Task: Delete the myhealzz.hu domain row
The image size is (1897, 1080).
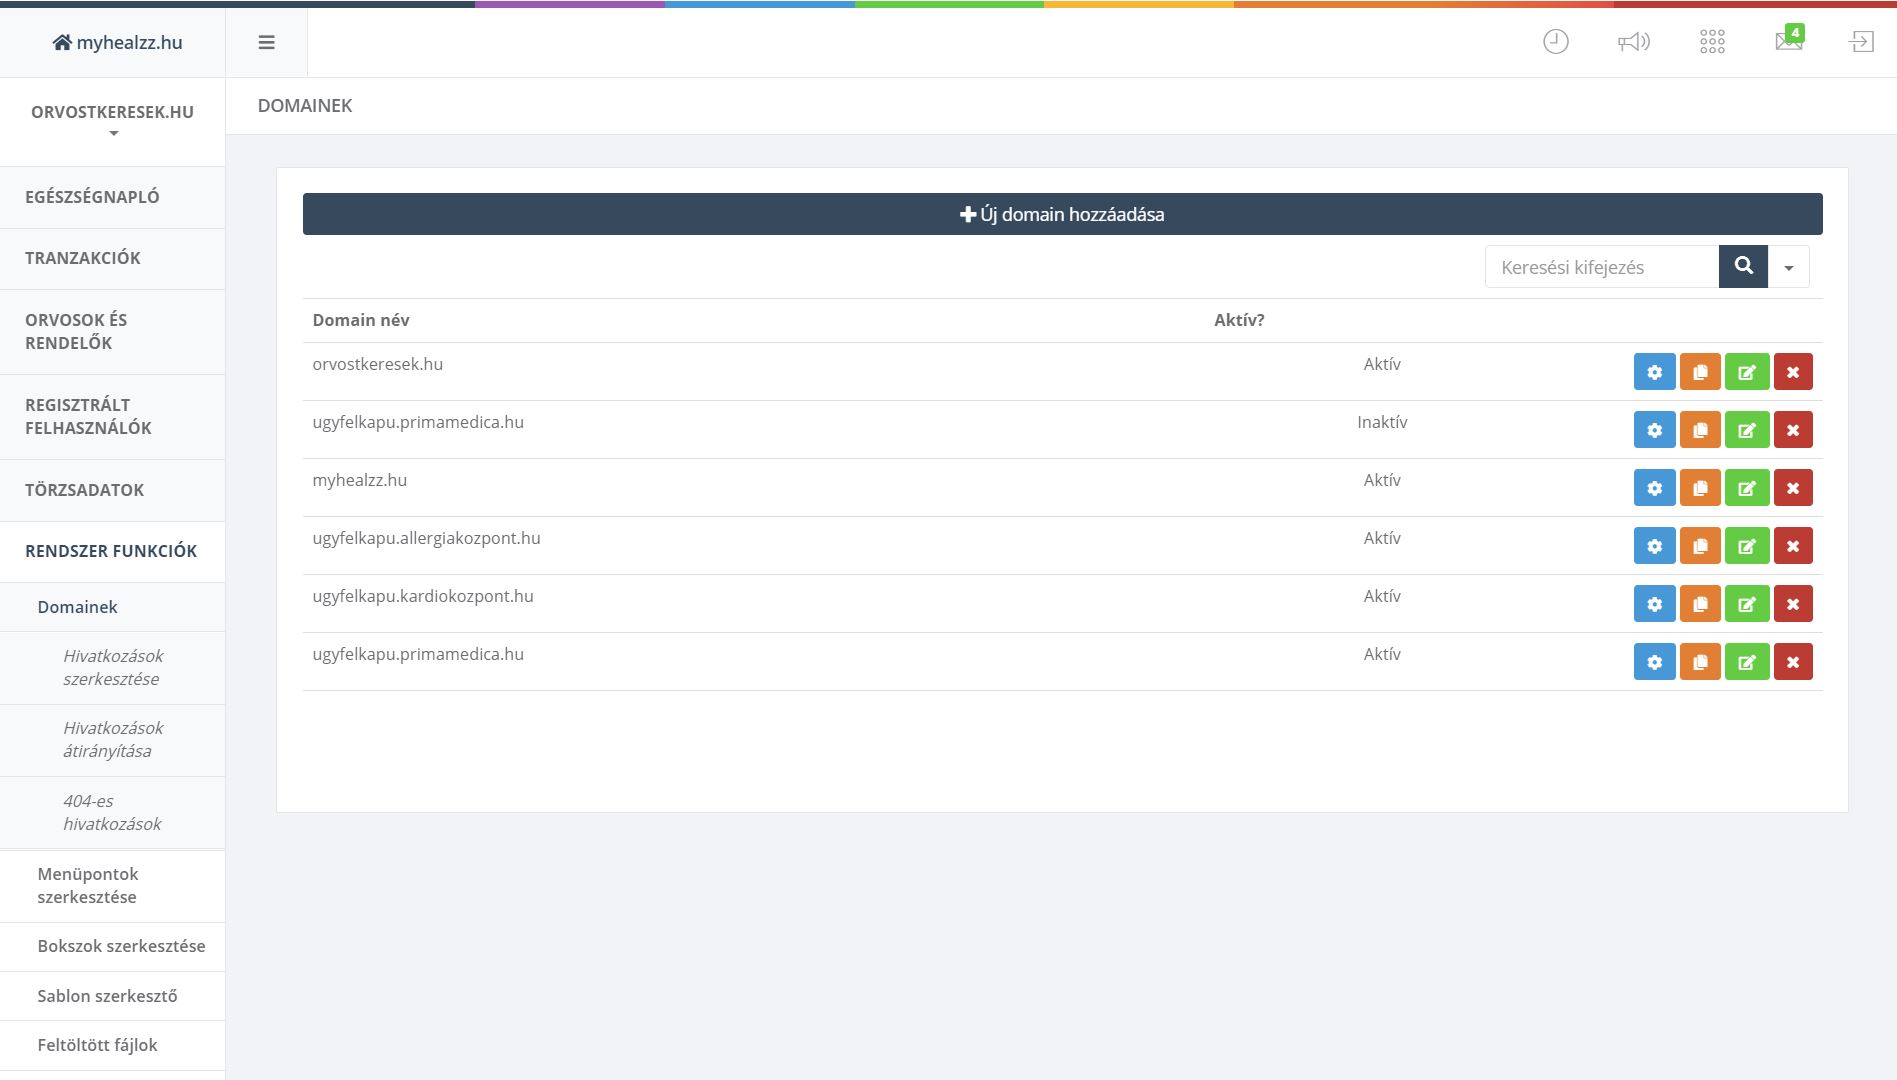Action: (1793, 488)
